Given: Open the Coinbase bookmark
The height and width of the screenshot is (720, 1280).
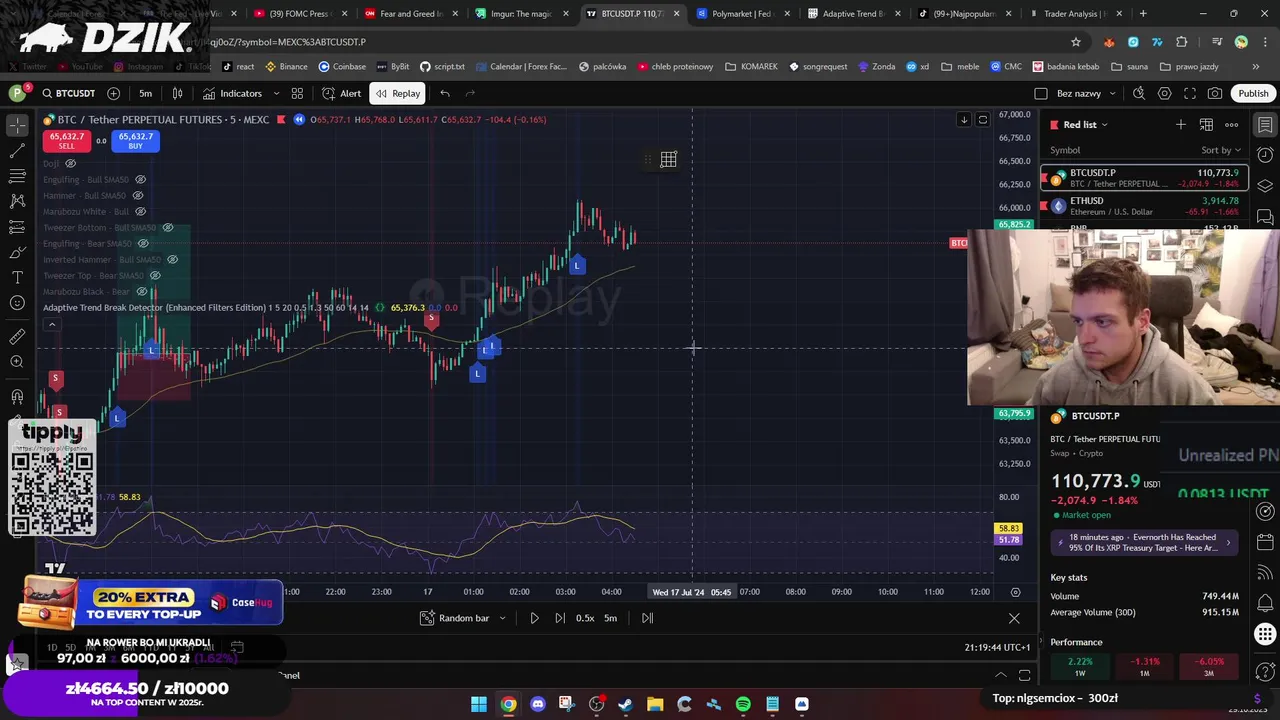Looking at the screenshot, I should tap(342, 67).
